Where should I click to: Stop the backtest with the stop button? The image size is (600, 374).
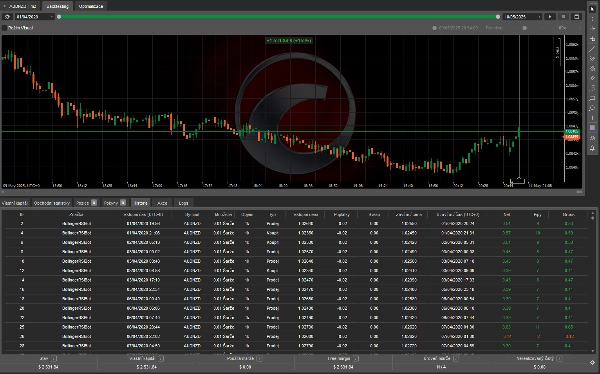[x=563, y=17]
